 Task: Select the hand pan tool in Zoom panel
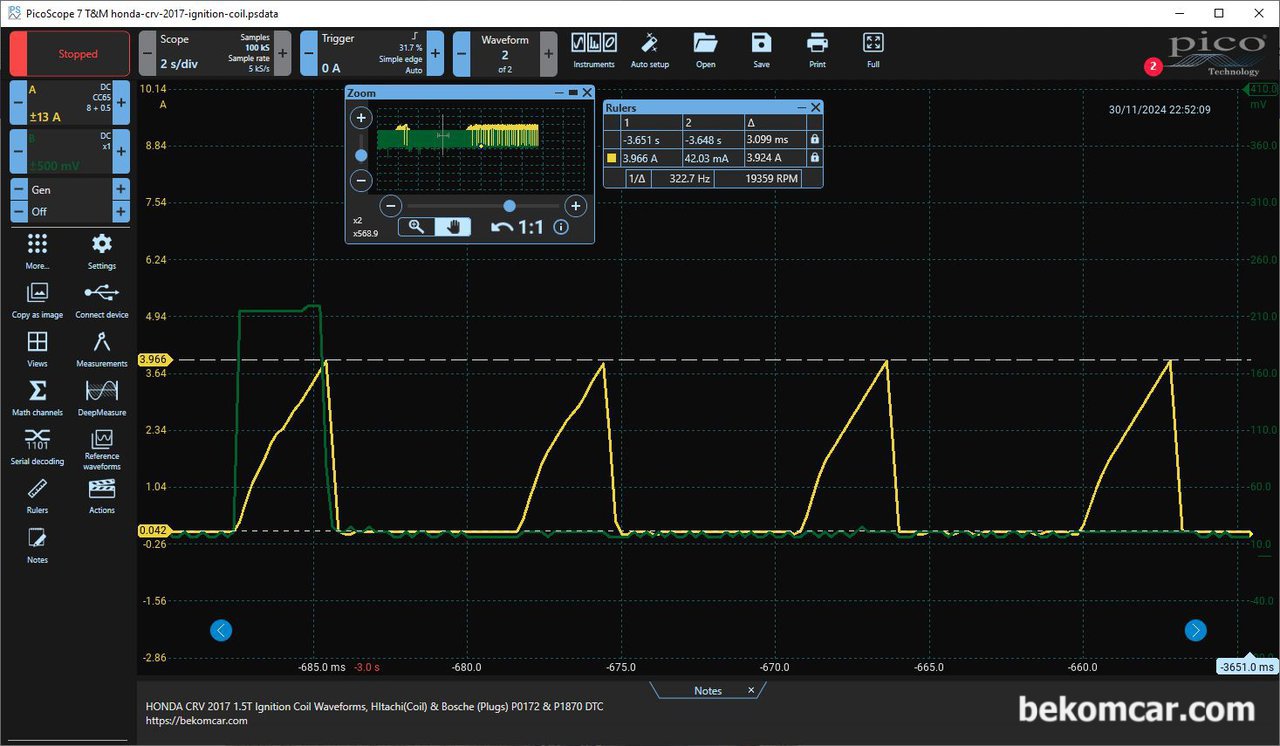click(x=453, y=227)
